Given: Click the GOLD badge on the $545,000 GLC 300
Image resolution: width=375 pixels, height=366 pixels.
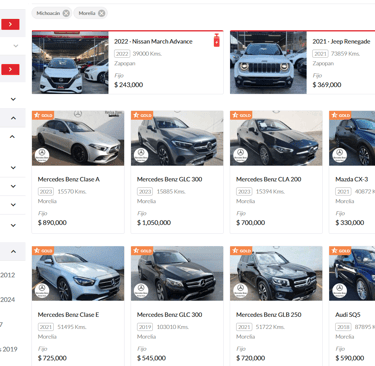Looking at the screenshot, I should click(142, 250).
